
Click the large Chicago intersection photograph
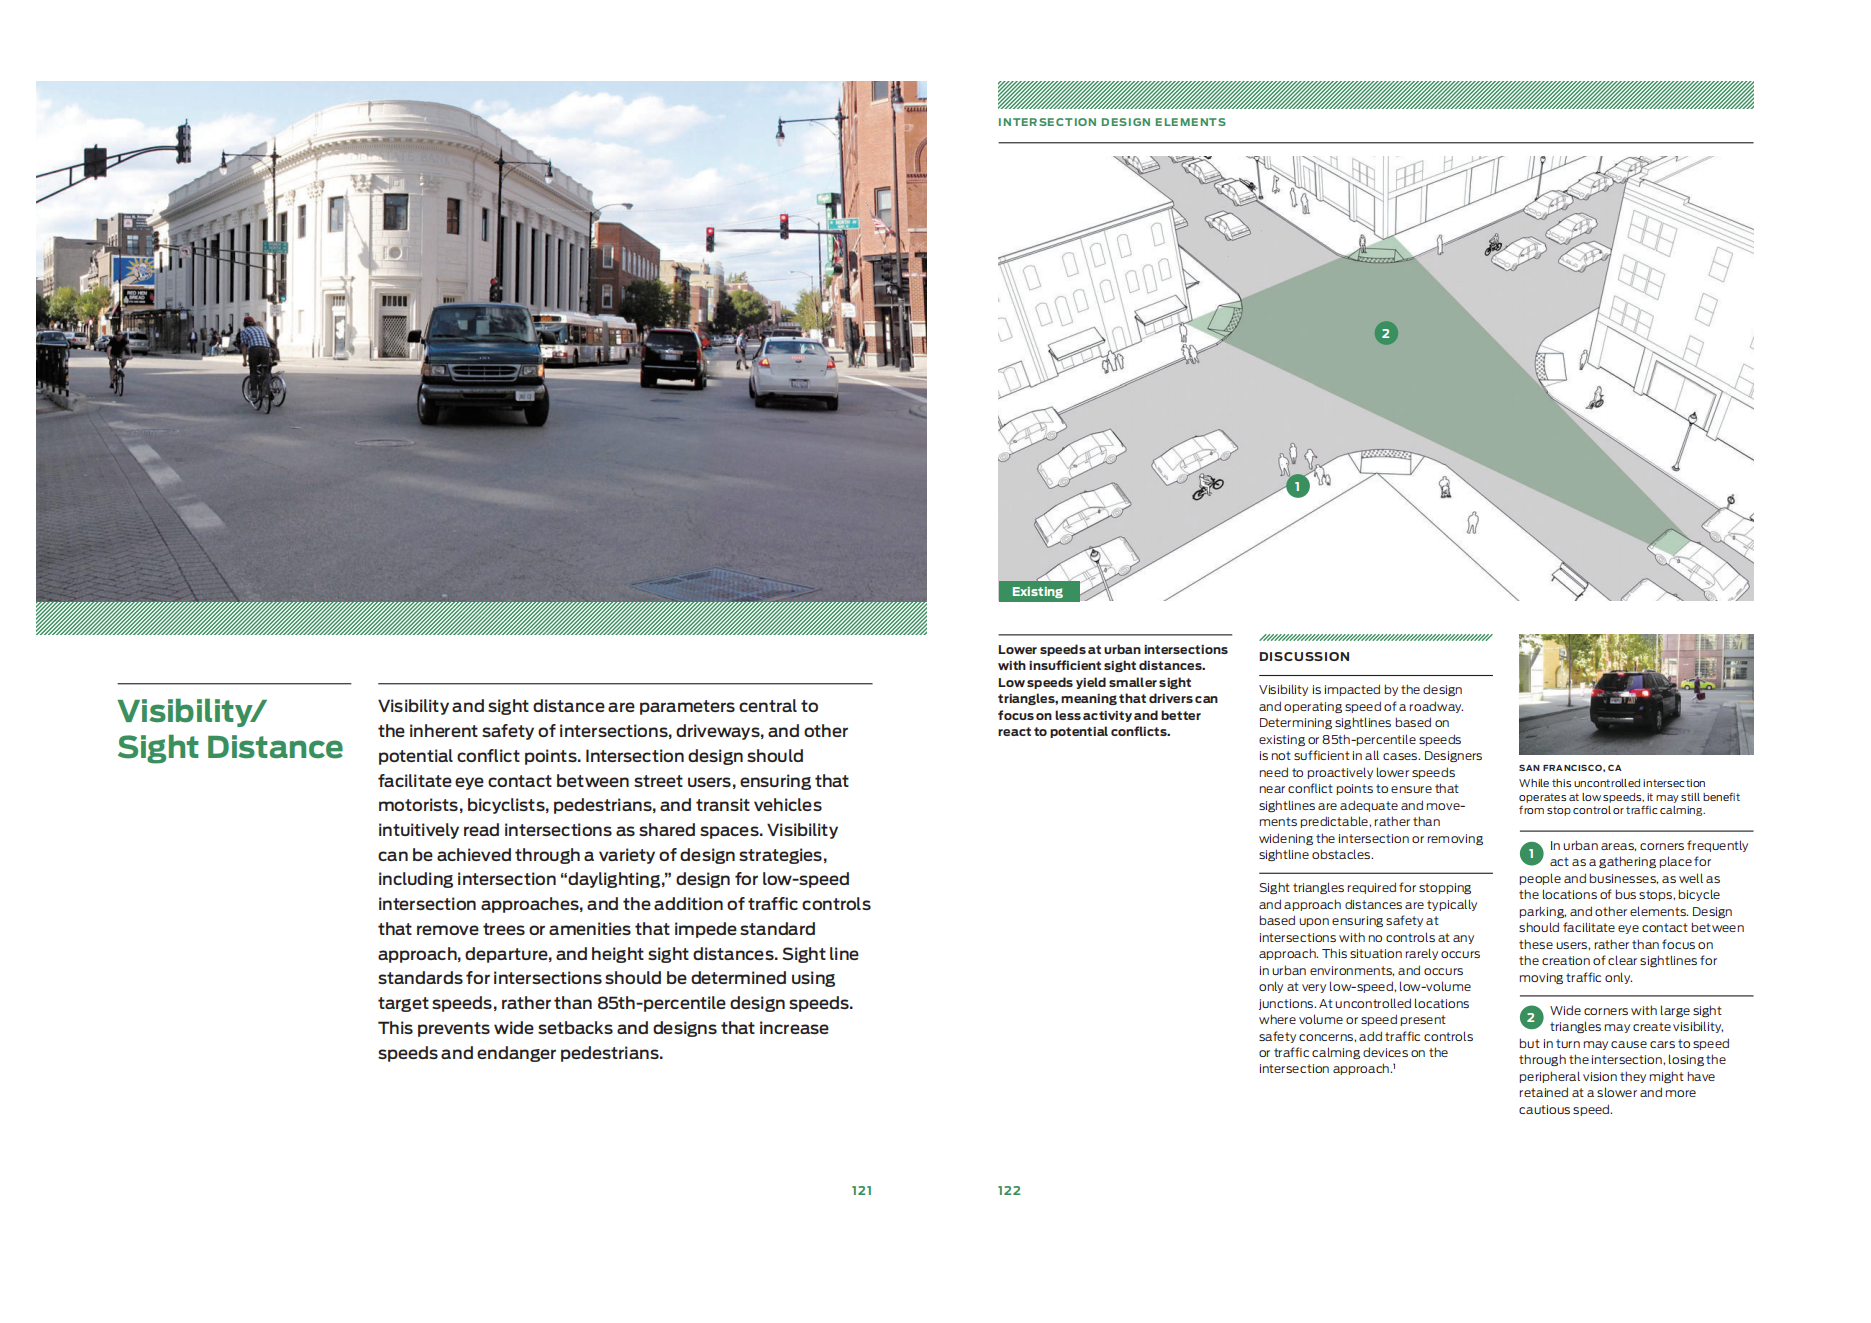481,341
